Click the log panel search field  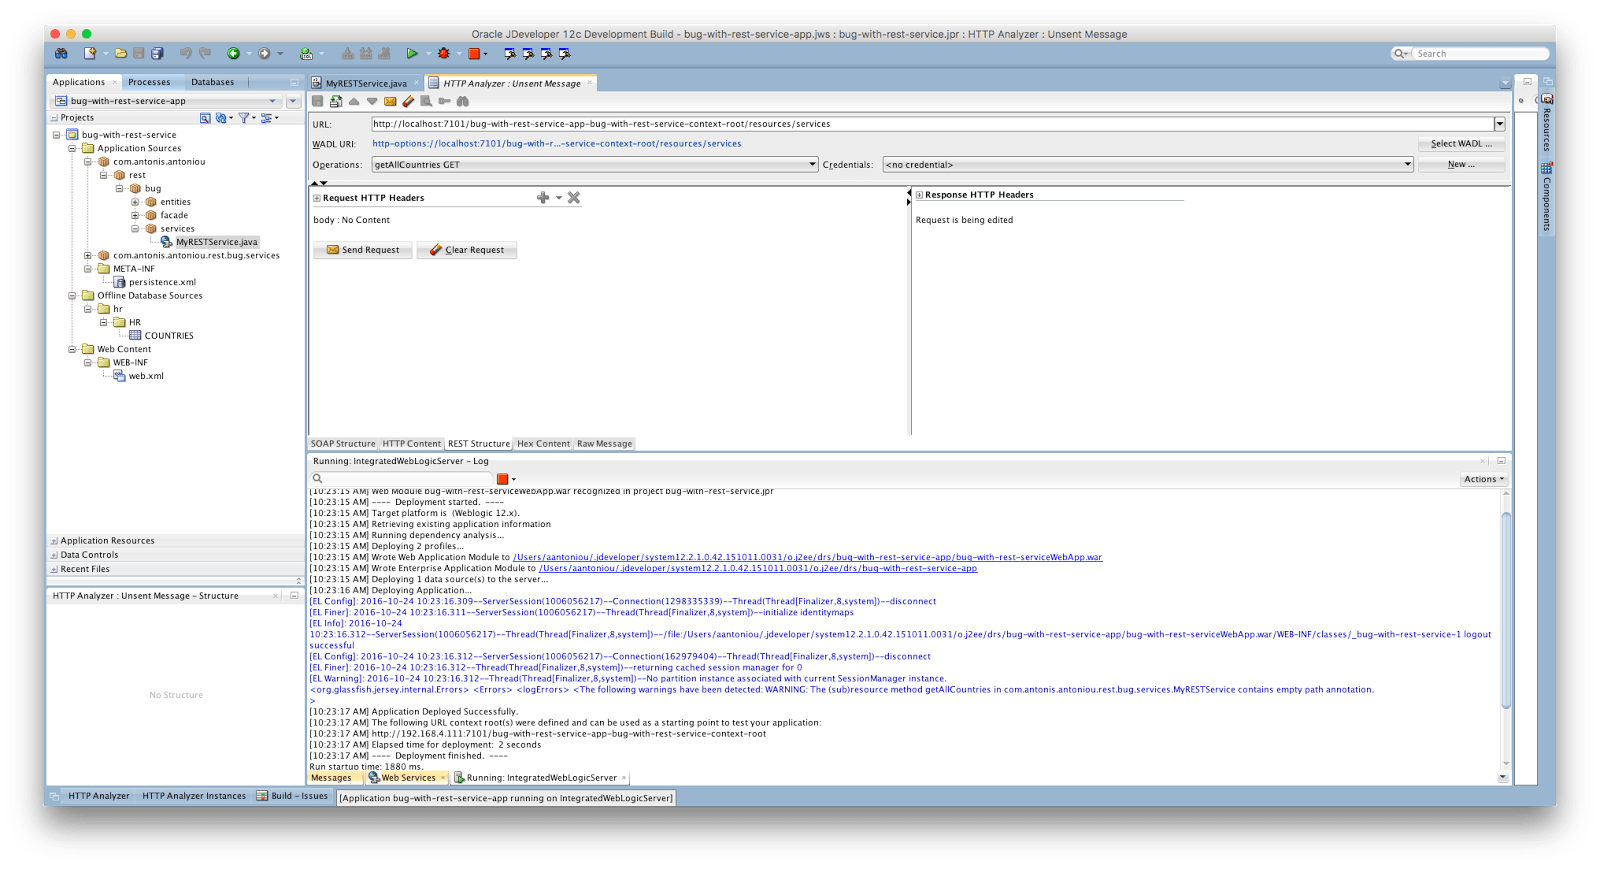pyautogui.click(x=403, y=479)
